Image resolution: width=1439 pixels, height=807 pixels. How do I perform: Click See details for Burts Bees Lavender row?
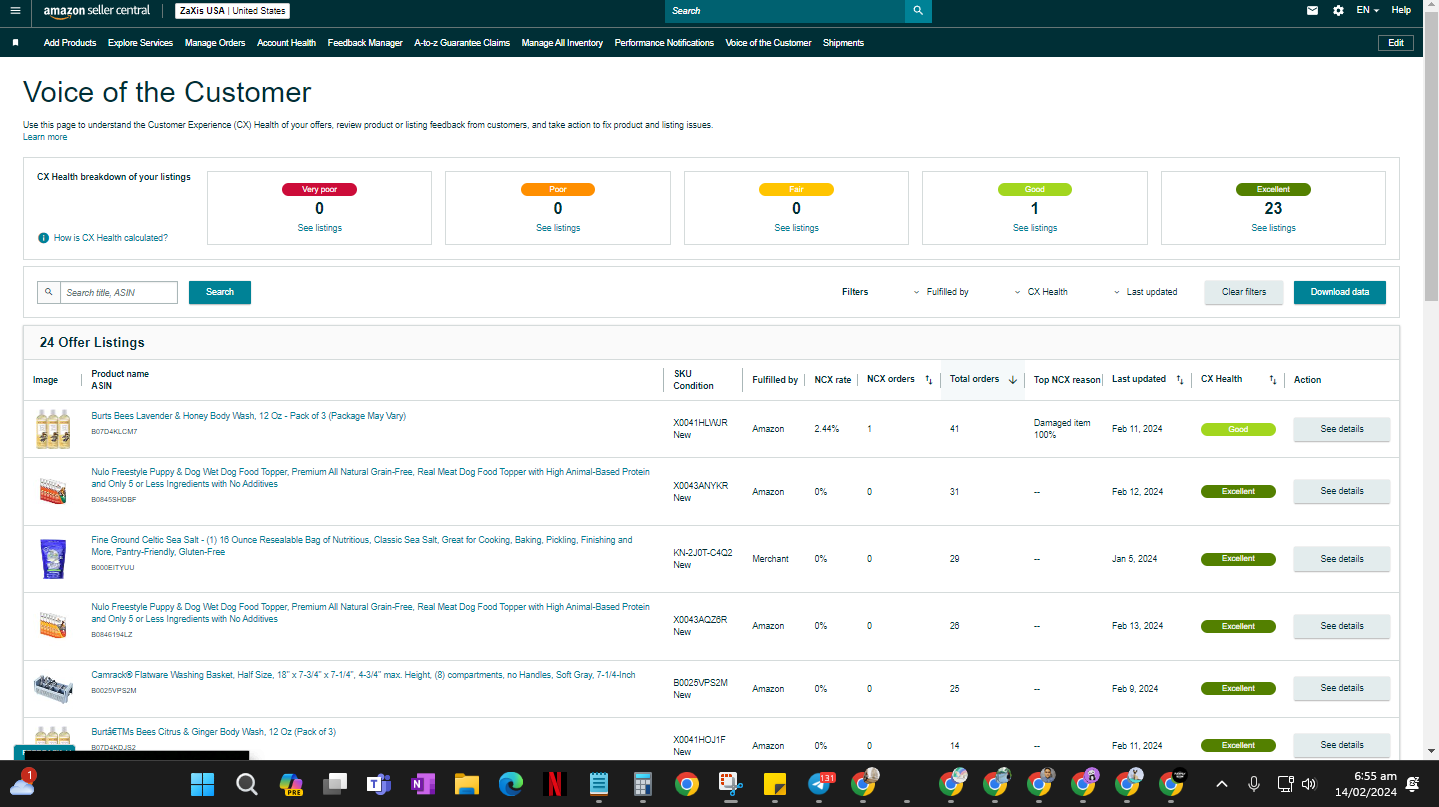point(1342,429)
